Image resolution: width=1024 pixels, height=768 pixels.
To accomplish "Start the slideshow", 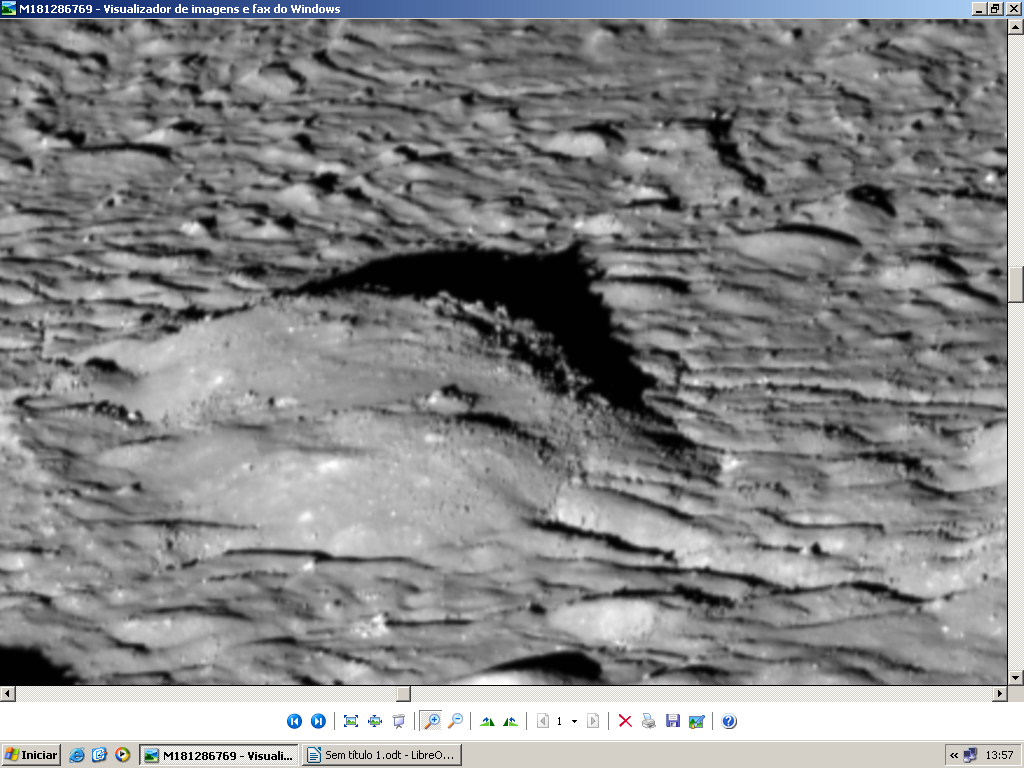I will pos(399,721).
